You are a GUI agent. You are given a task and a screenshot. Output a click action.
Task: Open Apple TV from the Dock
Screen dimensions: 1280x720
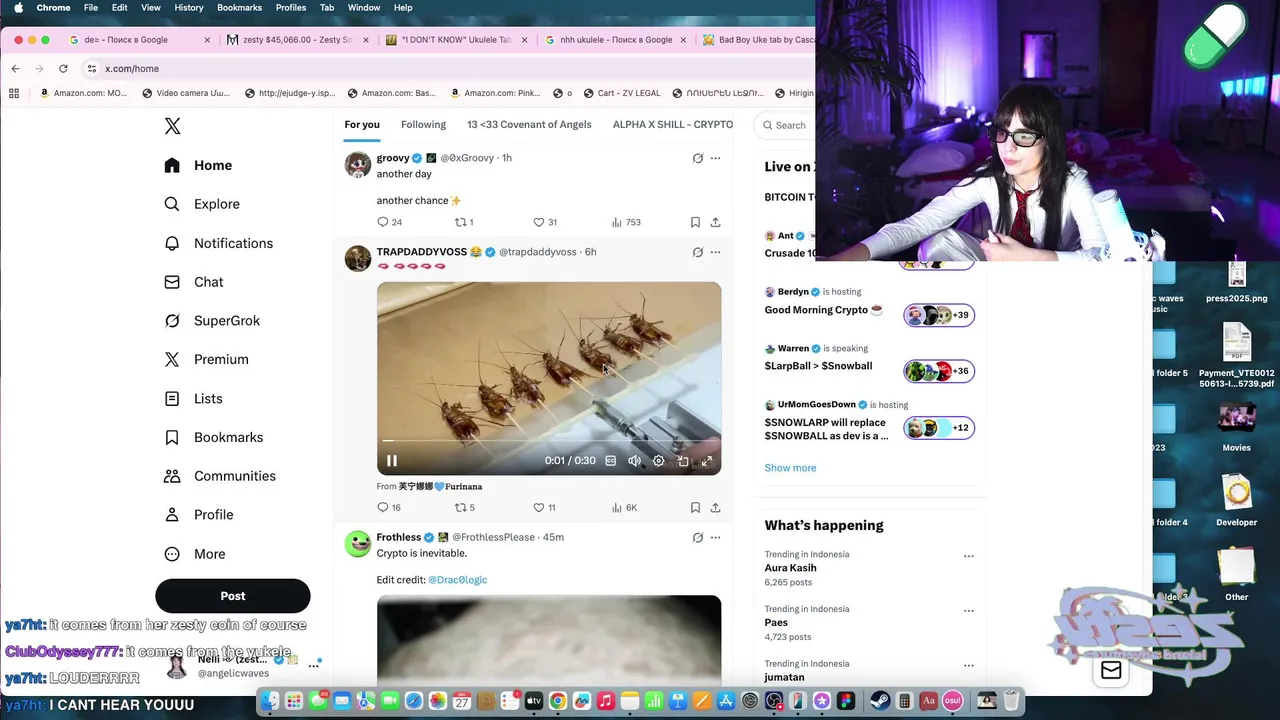pyautogui.click(x=533, y=701)
